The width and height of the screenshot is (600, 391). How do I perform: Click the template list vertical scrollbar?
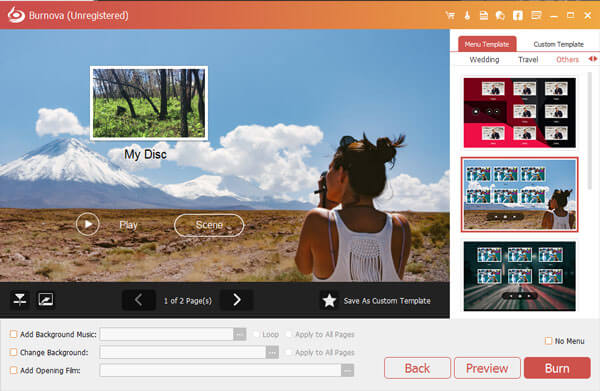point(590,132)
